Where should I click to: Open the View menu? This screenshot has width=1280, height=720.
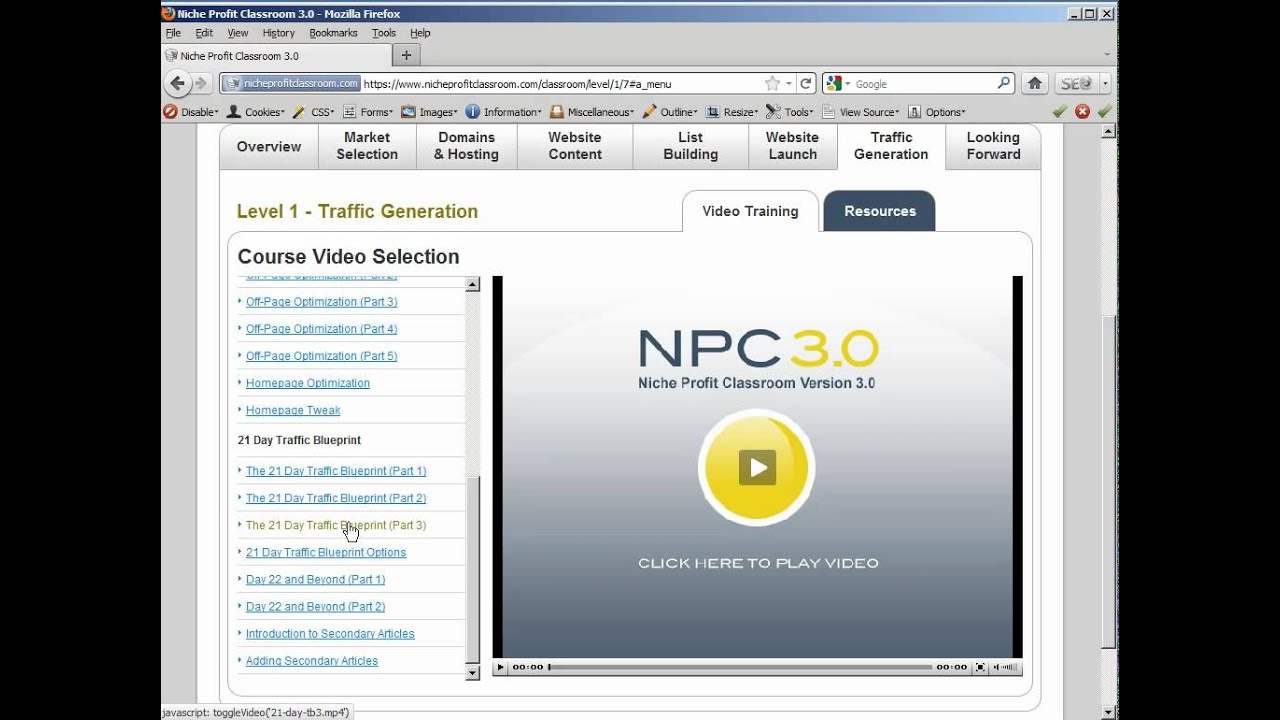click(237, 33)
